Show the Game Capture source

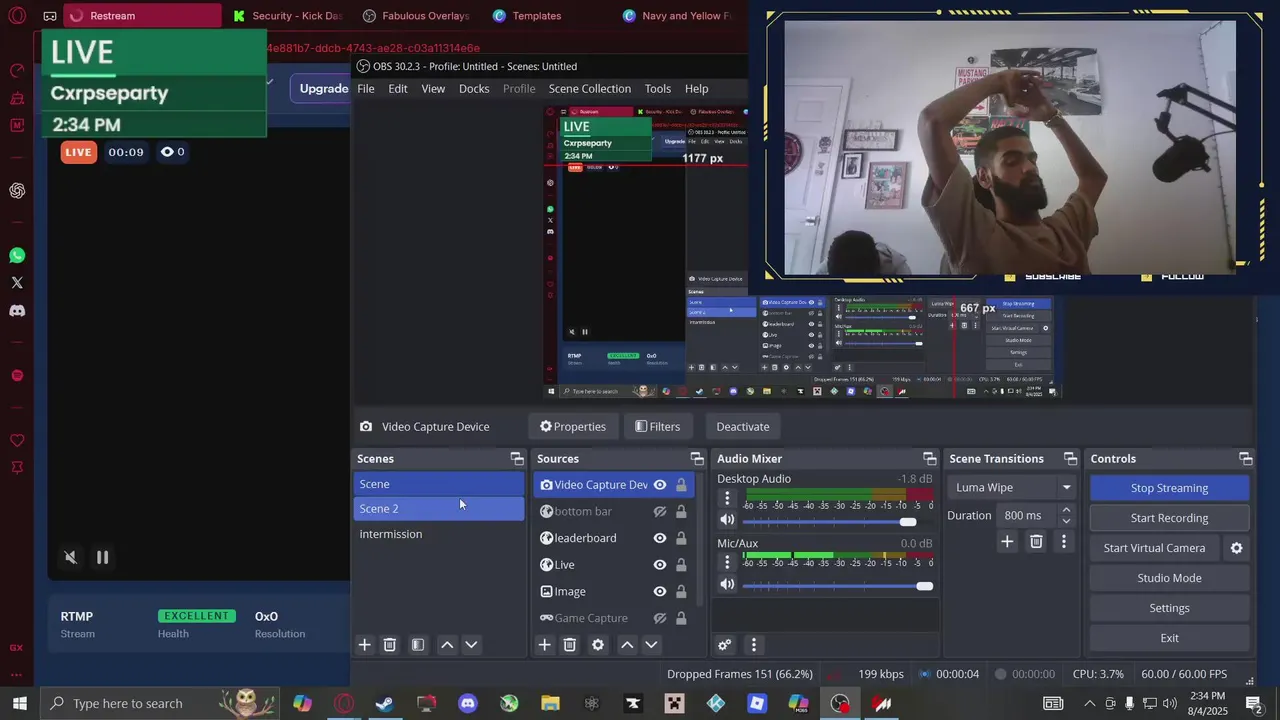coord(660,618)
